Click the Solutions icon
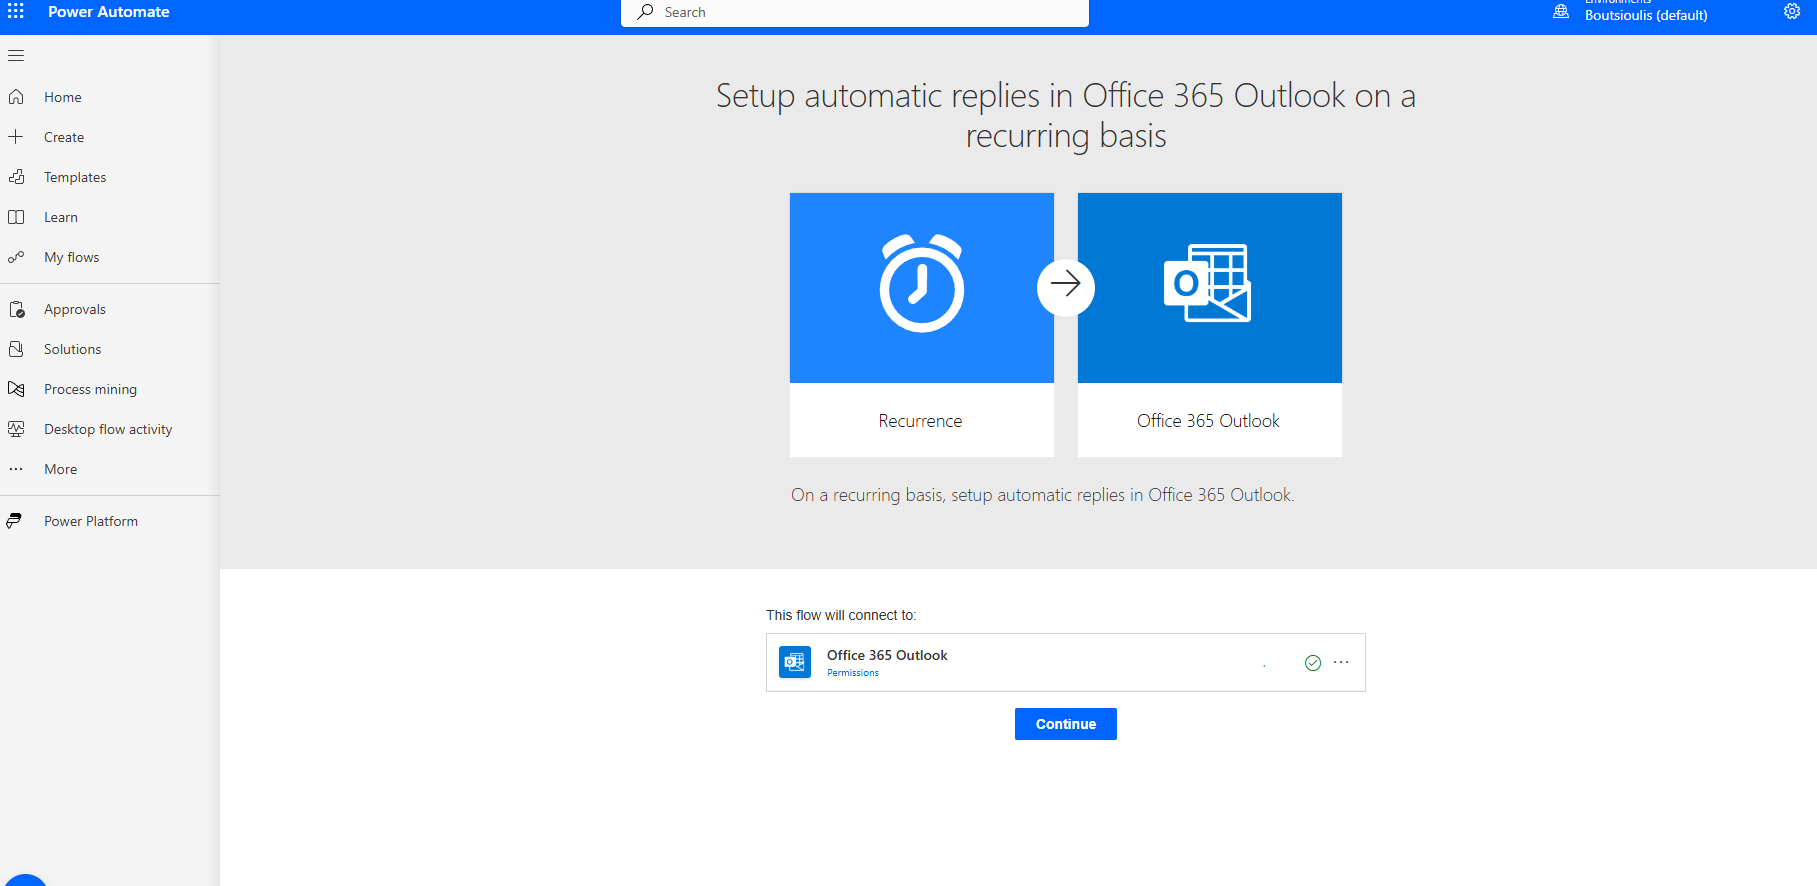The image size is (1817, 886). (16, 349)
